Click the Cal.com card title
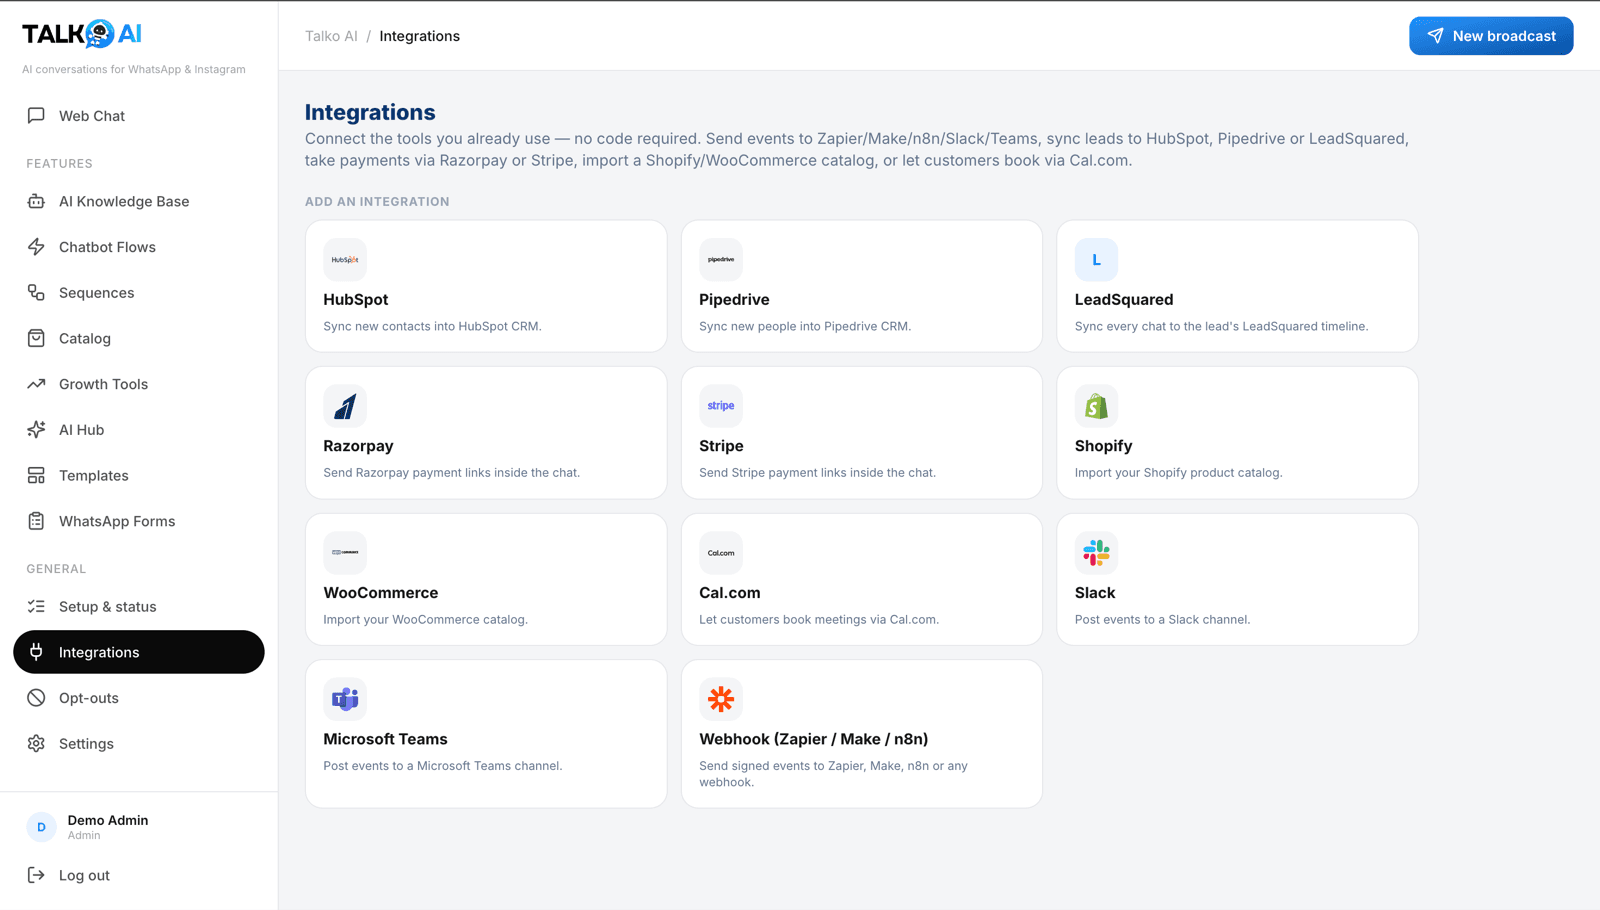The height and width of the screenshot is (910, 1600). pyautogui.click(x=730, y=593)
